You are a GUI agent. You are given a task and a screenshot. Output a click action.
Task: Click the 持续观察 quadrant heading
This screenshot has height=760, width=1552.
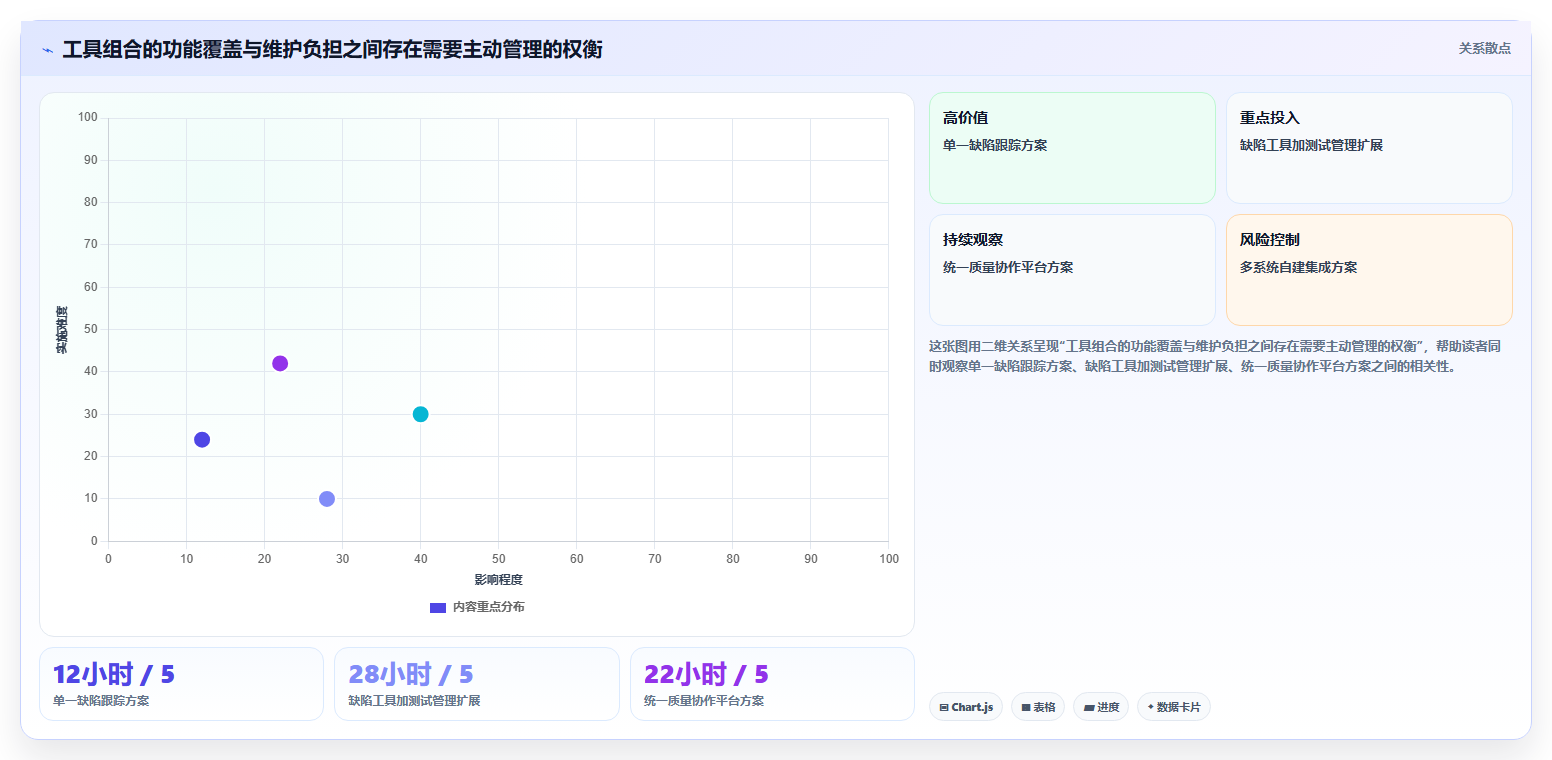(973, 240)
